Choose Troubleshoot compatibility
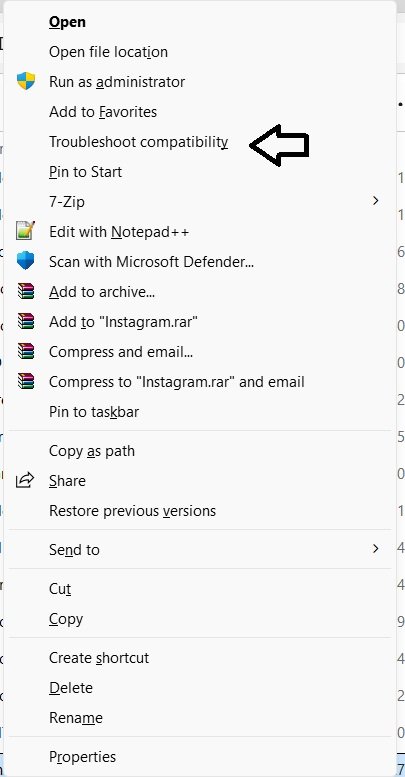 click(139, 142)
